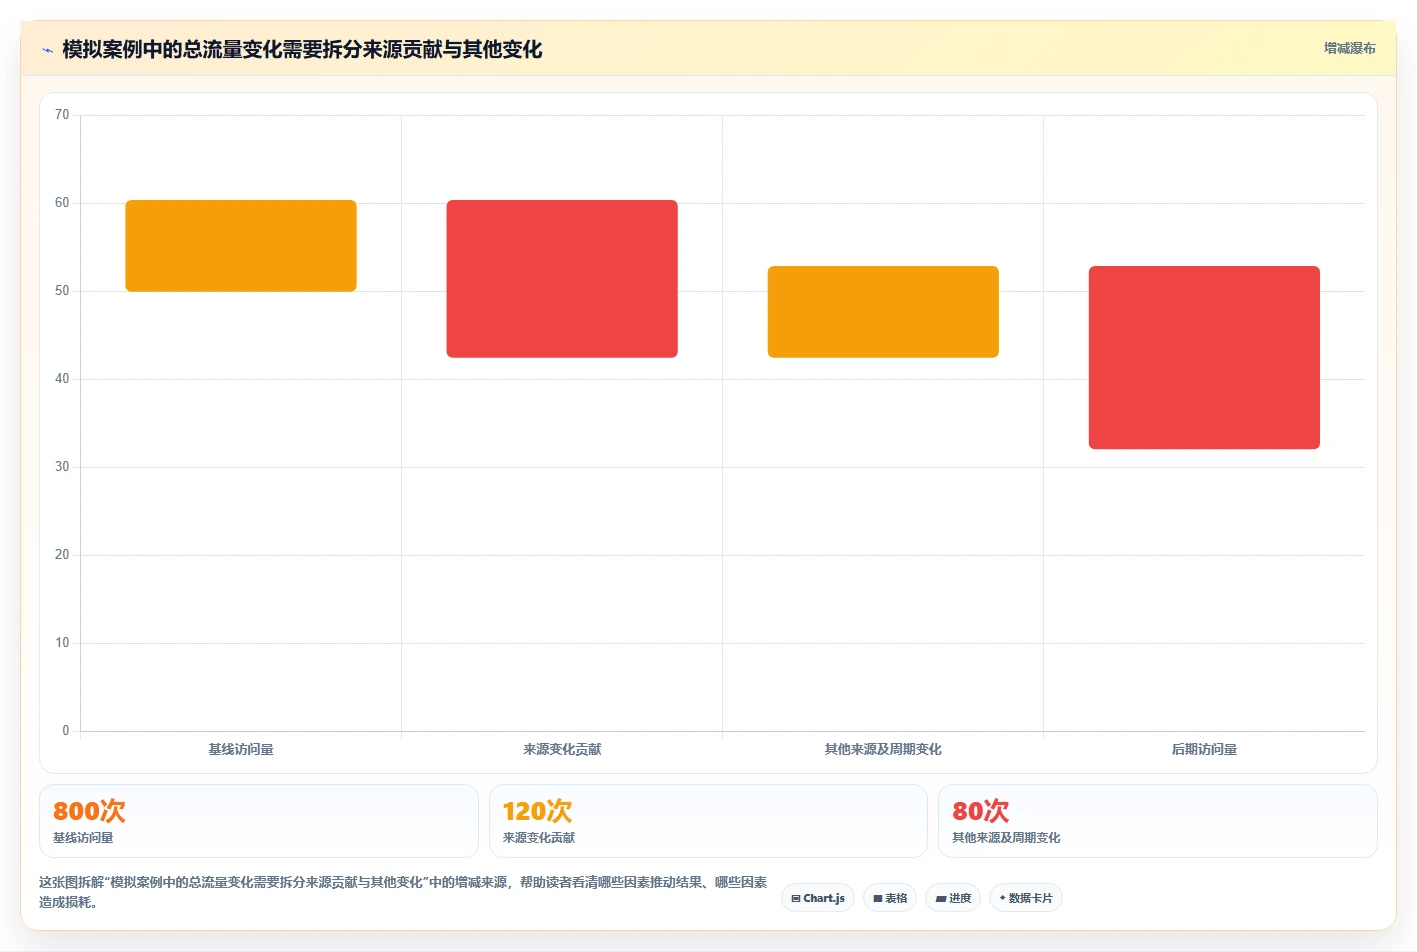Click the x-axis label 其他来源及周期变化
This screenshot has width=1417, height=952.
tap(883, 749)
